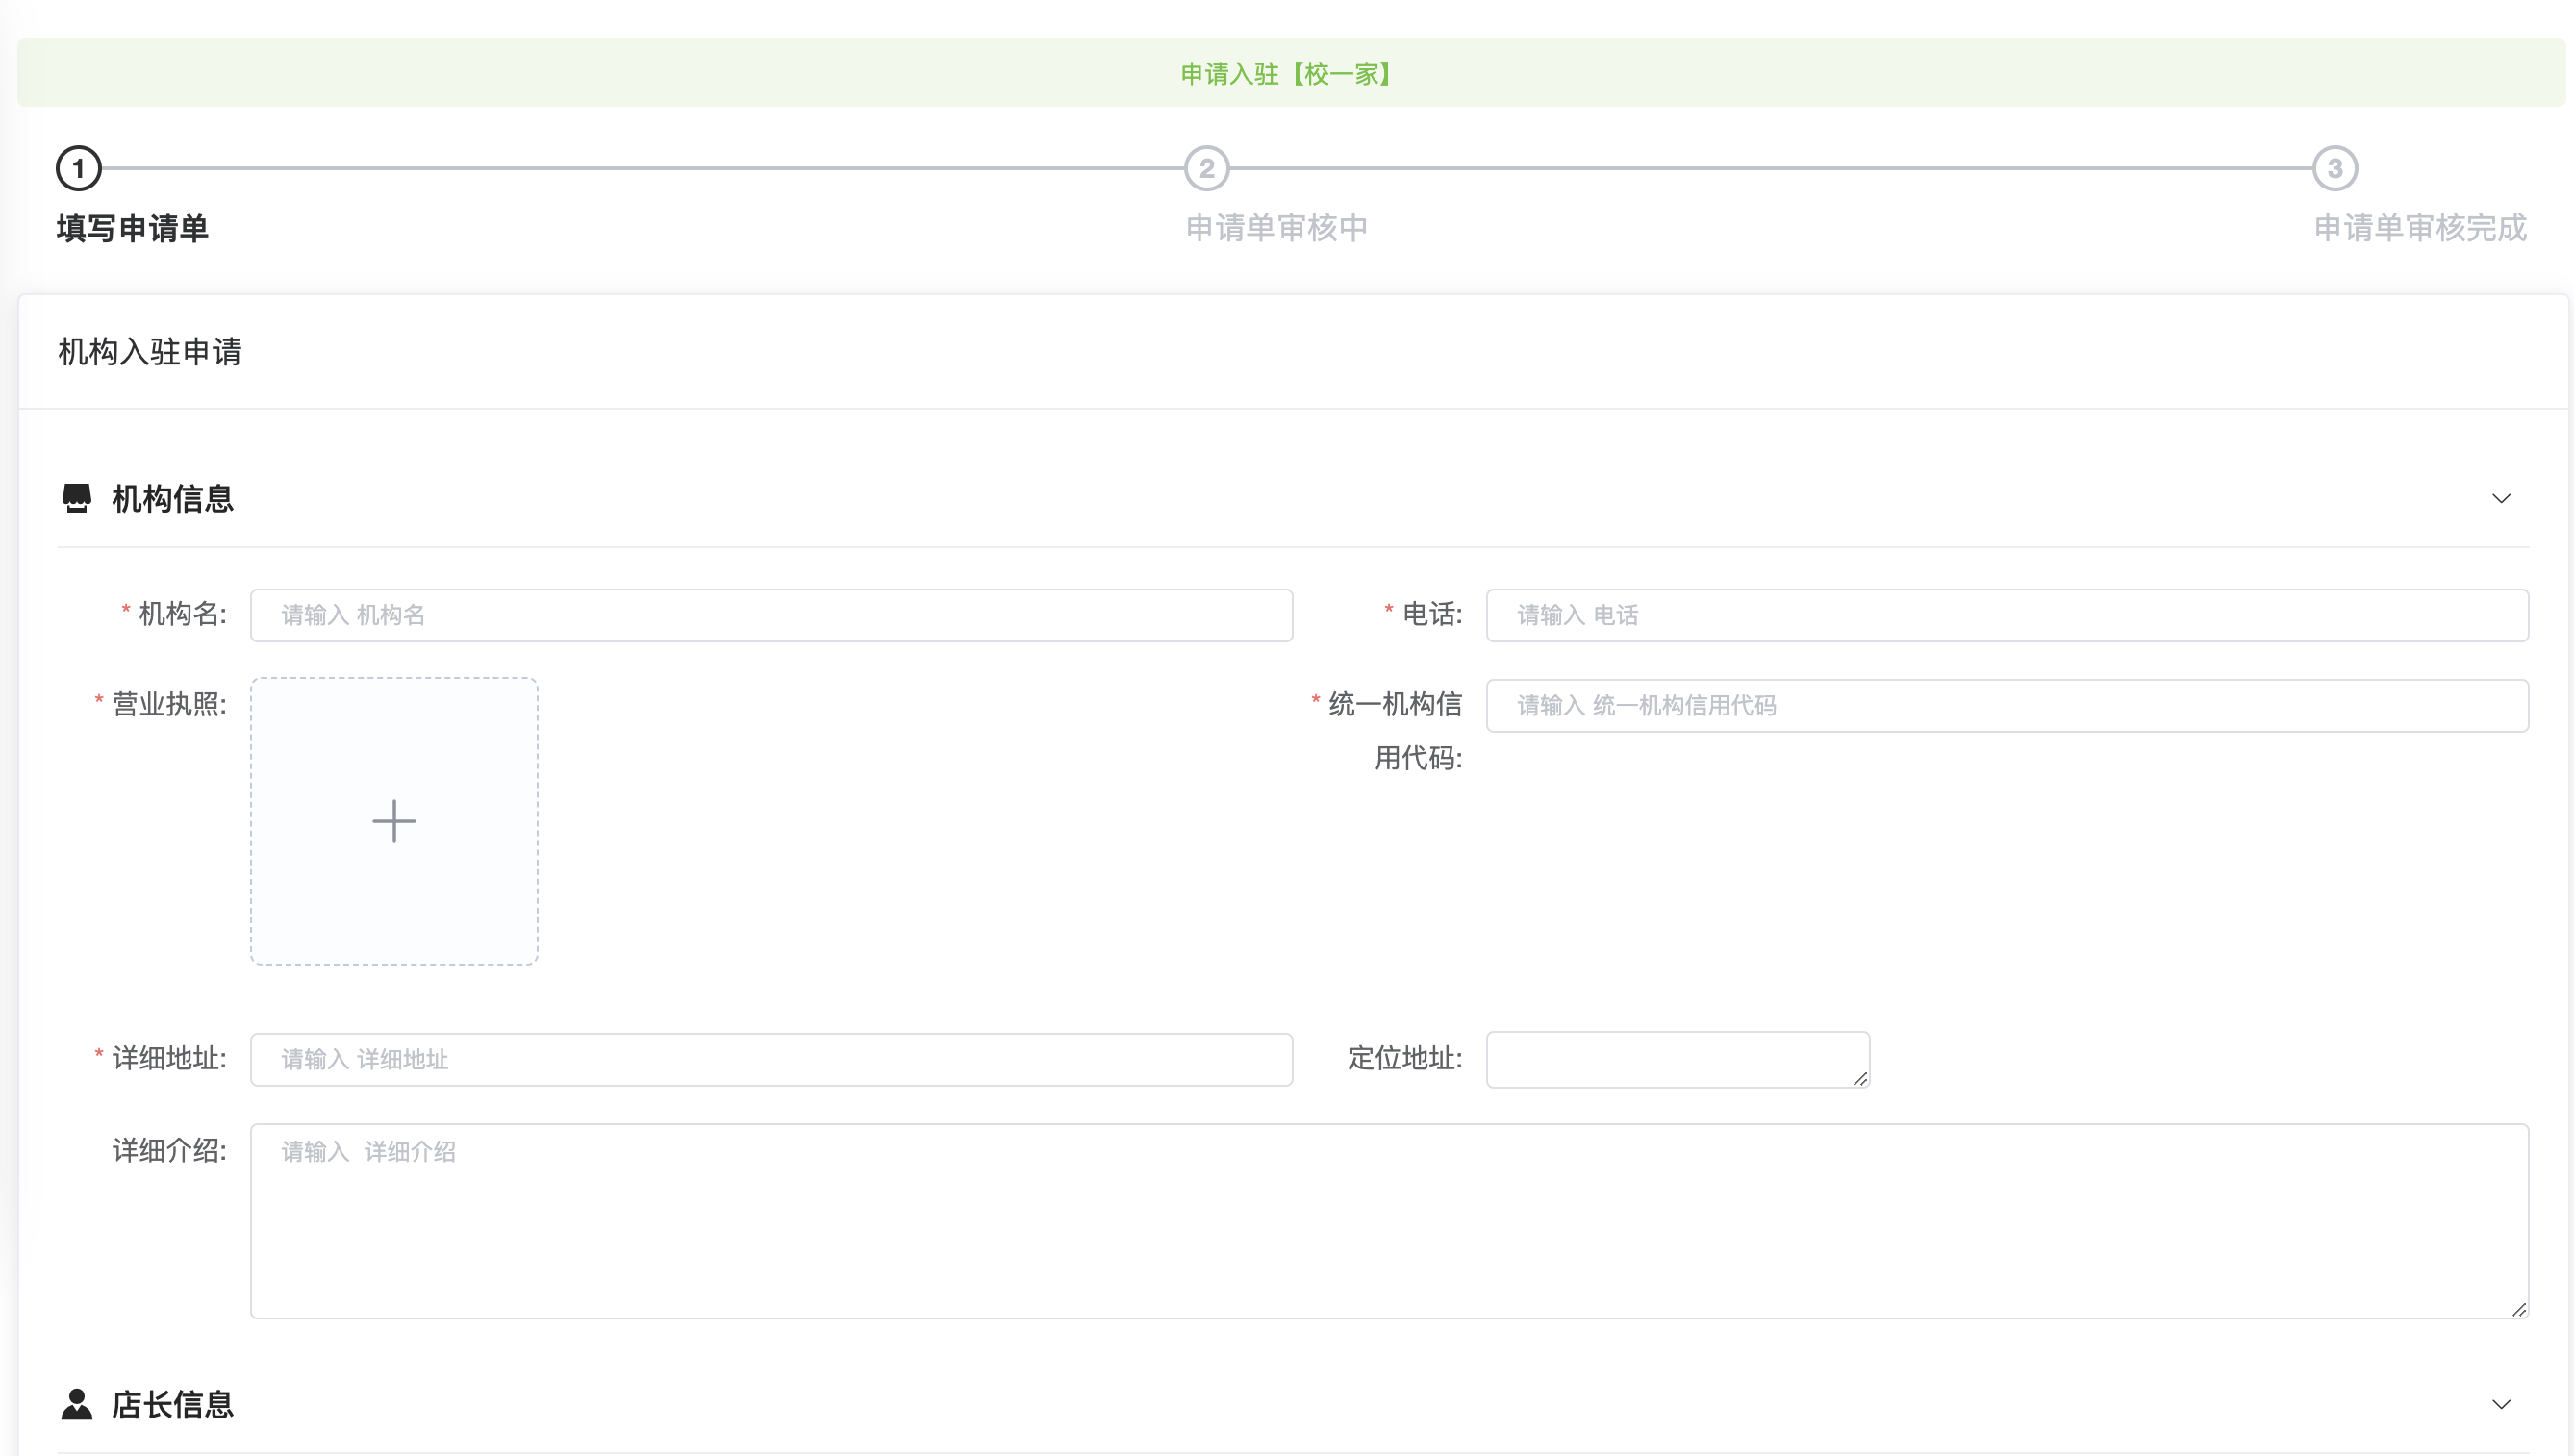Viewport: 2574px width, 1456px height.
Task: Click the 申请入驻【校一家】 banner text
Action: (x=1287, y=74)
